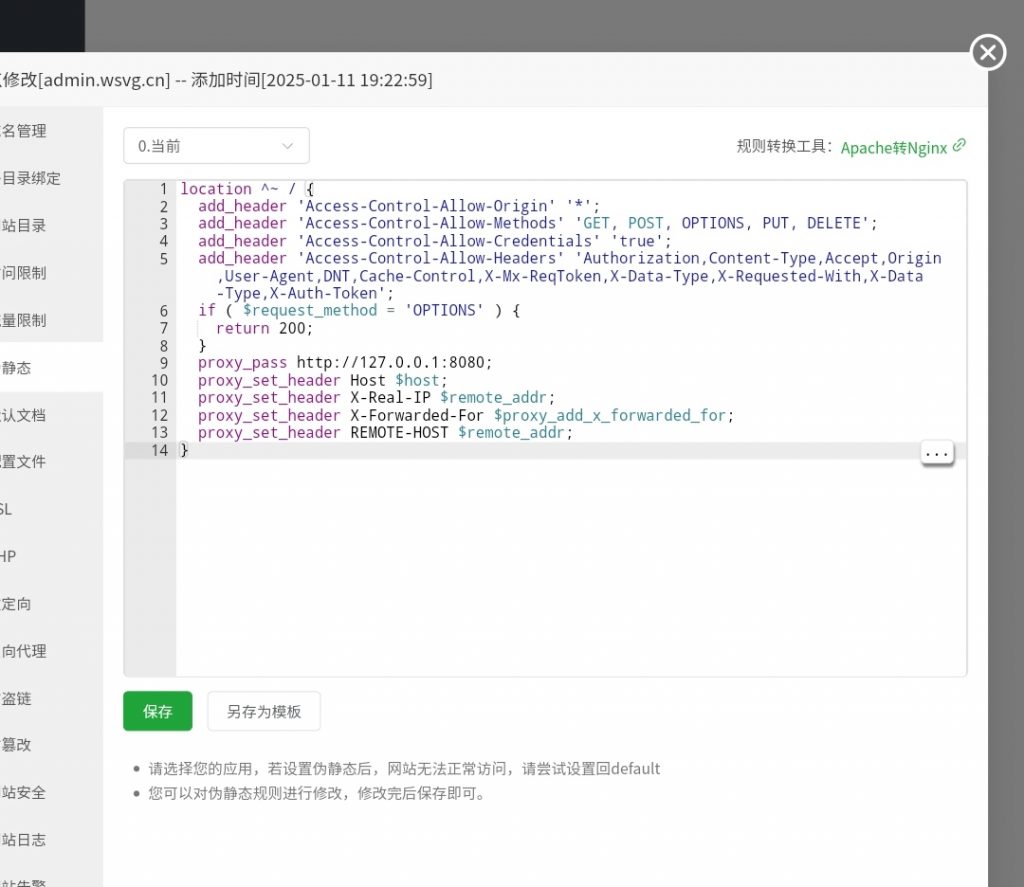Open the Apache转Nginx rule conversion tool
The image size is (1024, 887).
[x=893, y=147]
